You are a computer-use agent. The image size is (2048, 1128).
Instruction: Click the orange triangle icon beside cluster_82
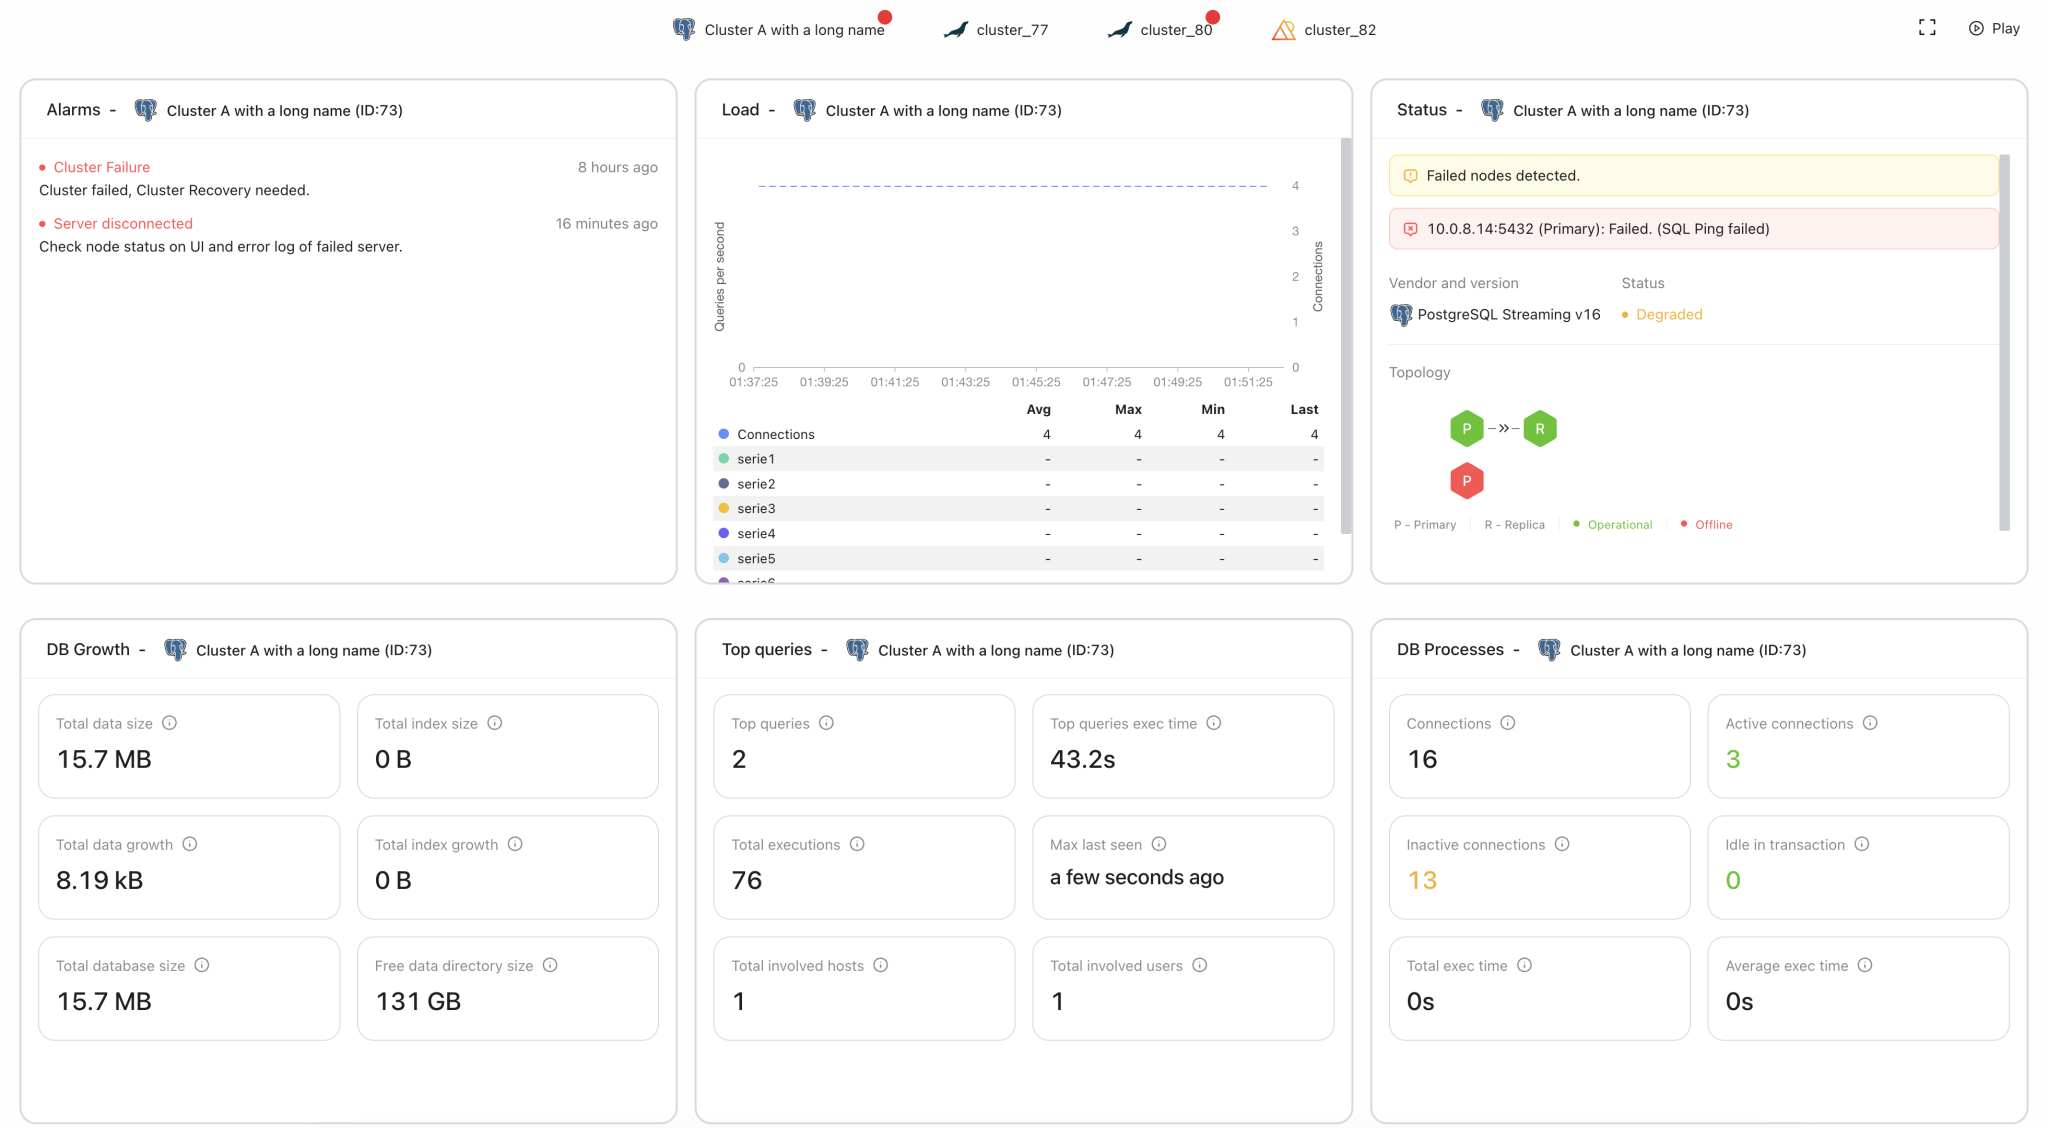tap(1283, 29)
